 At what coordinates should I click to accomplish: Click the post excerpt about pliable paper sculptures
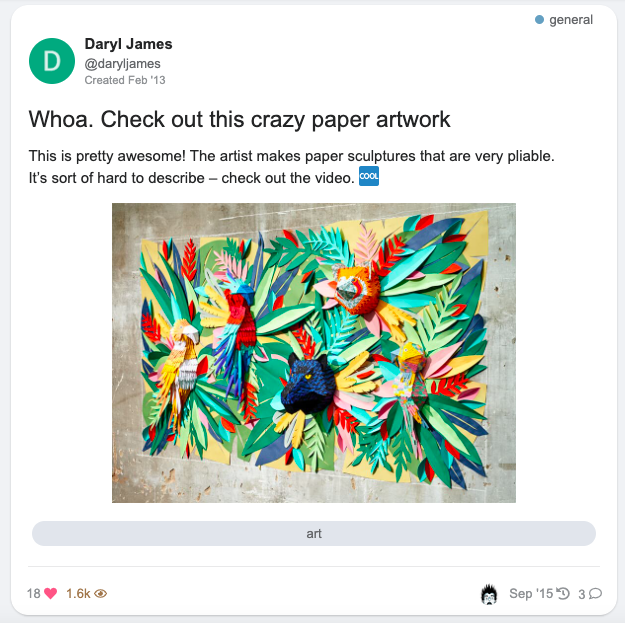[291, 167]
